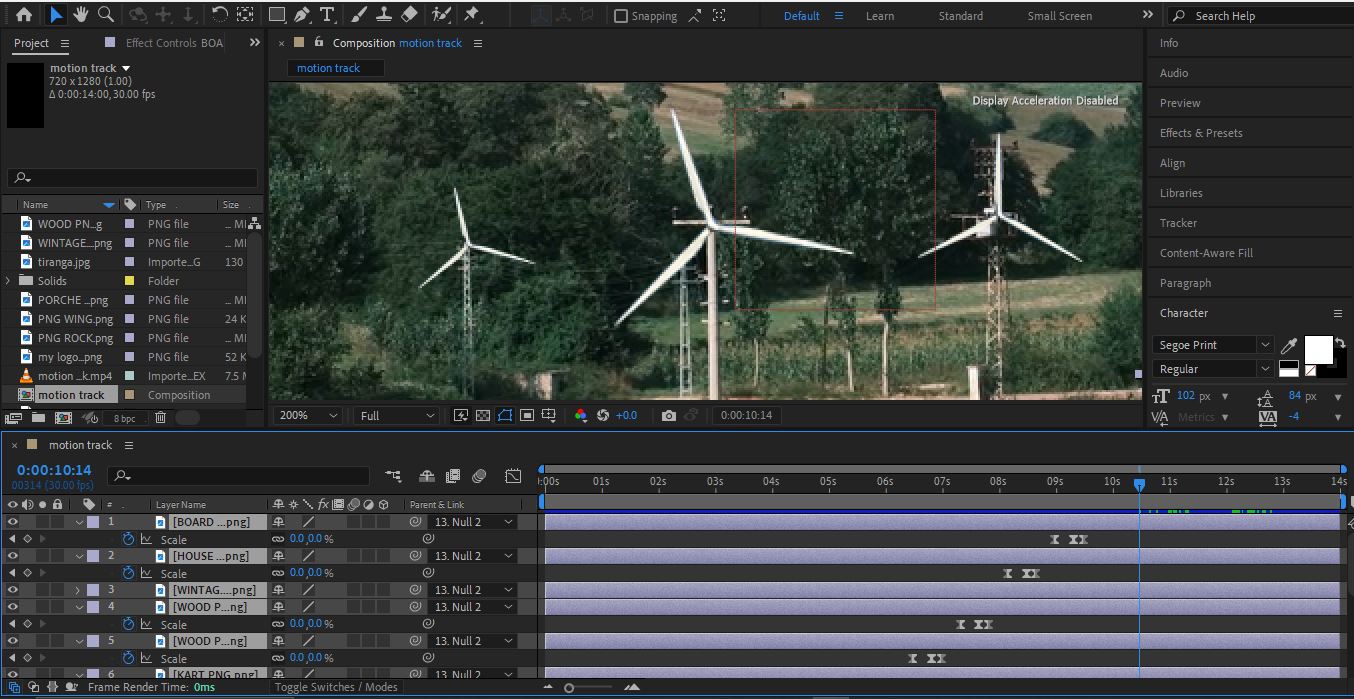Click the Home icon
This screenshot has width=1354, height=699.
click(24, 15)
